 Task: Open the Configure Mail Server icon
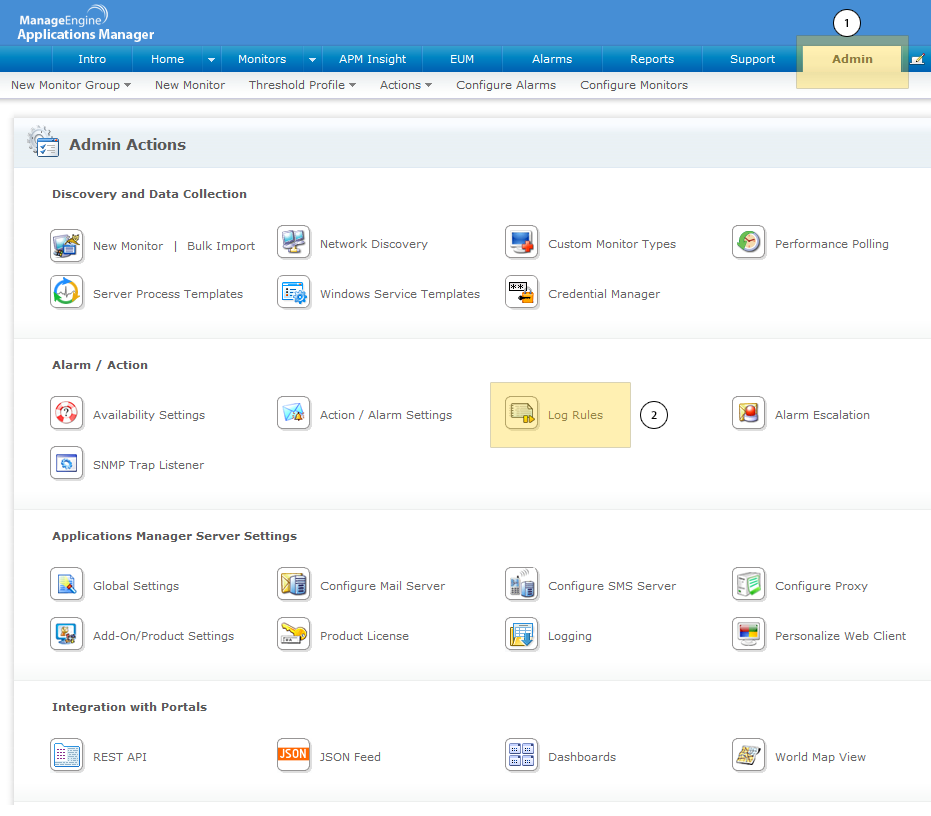tap(293, 585)
